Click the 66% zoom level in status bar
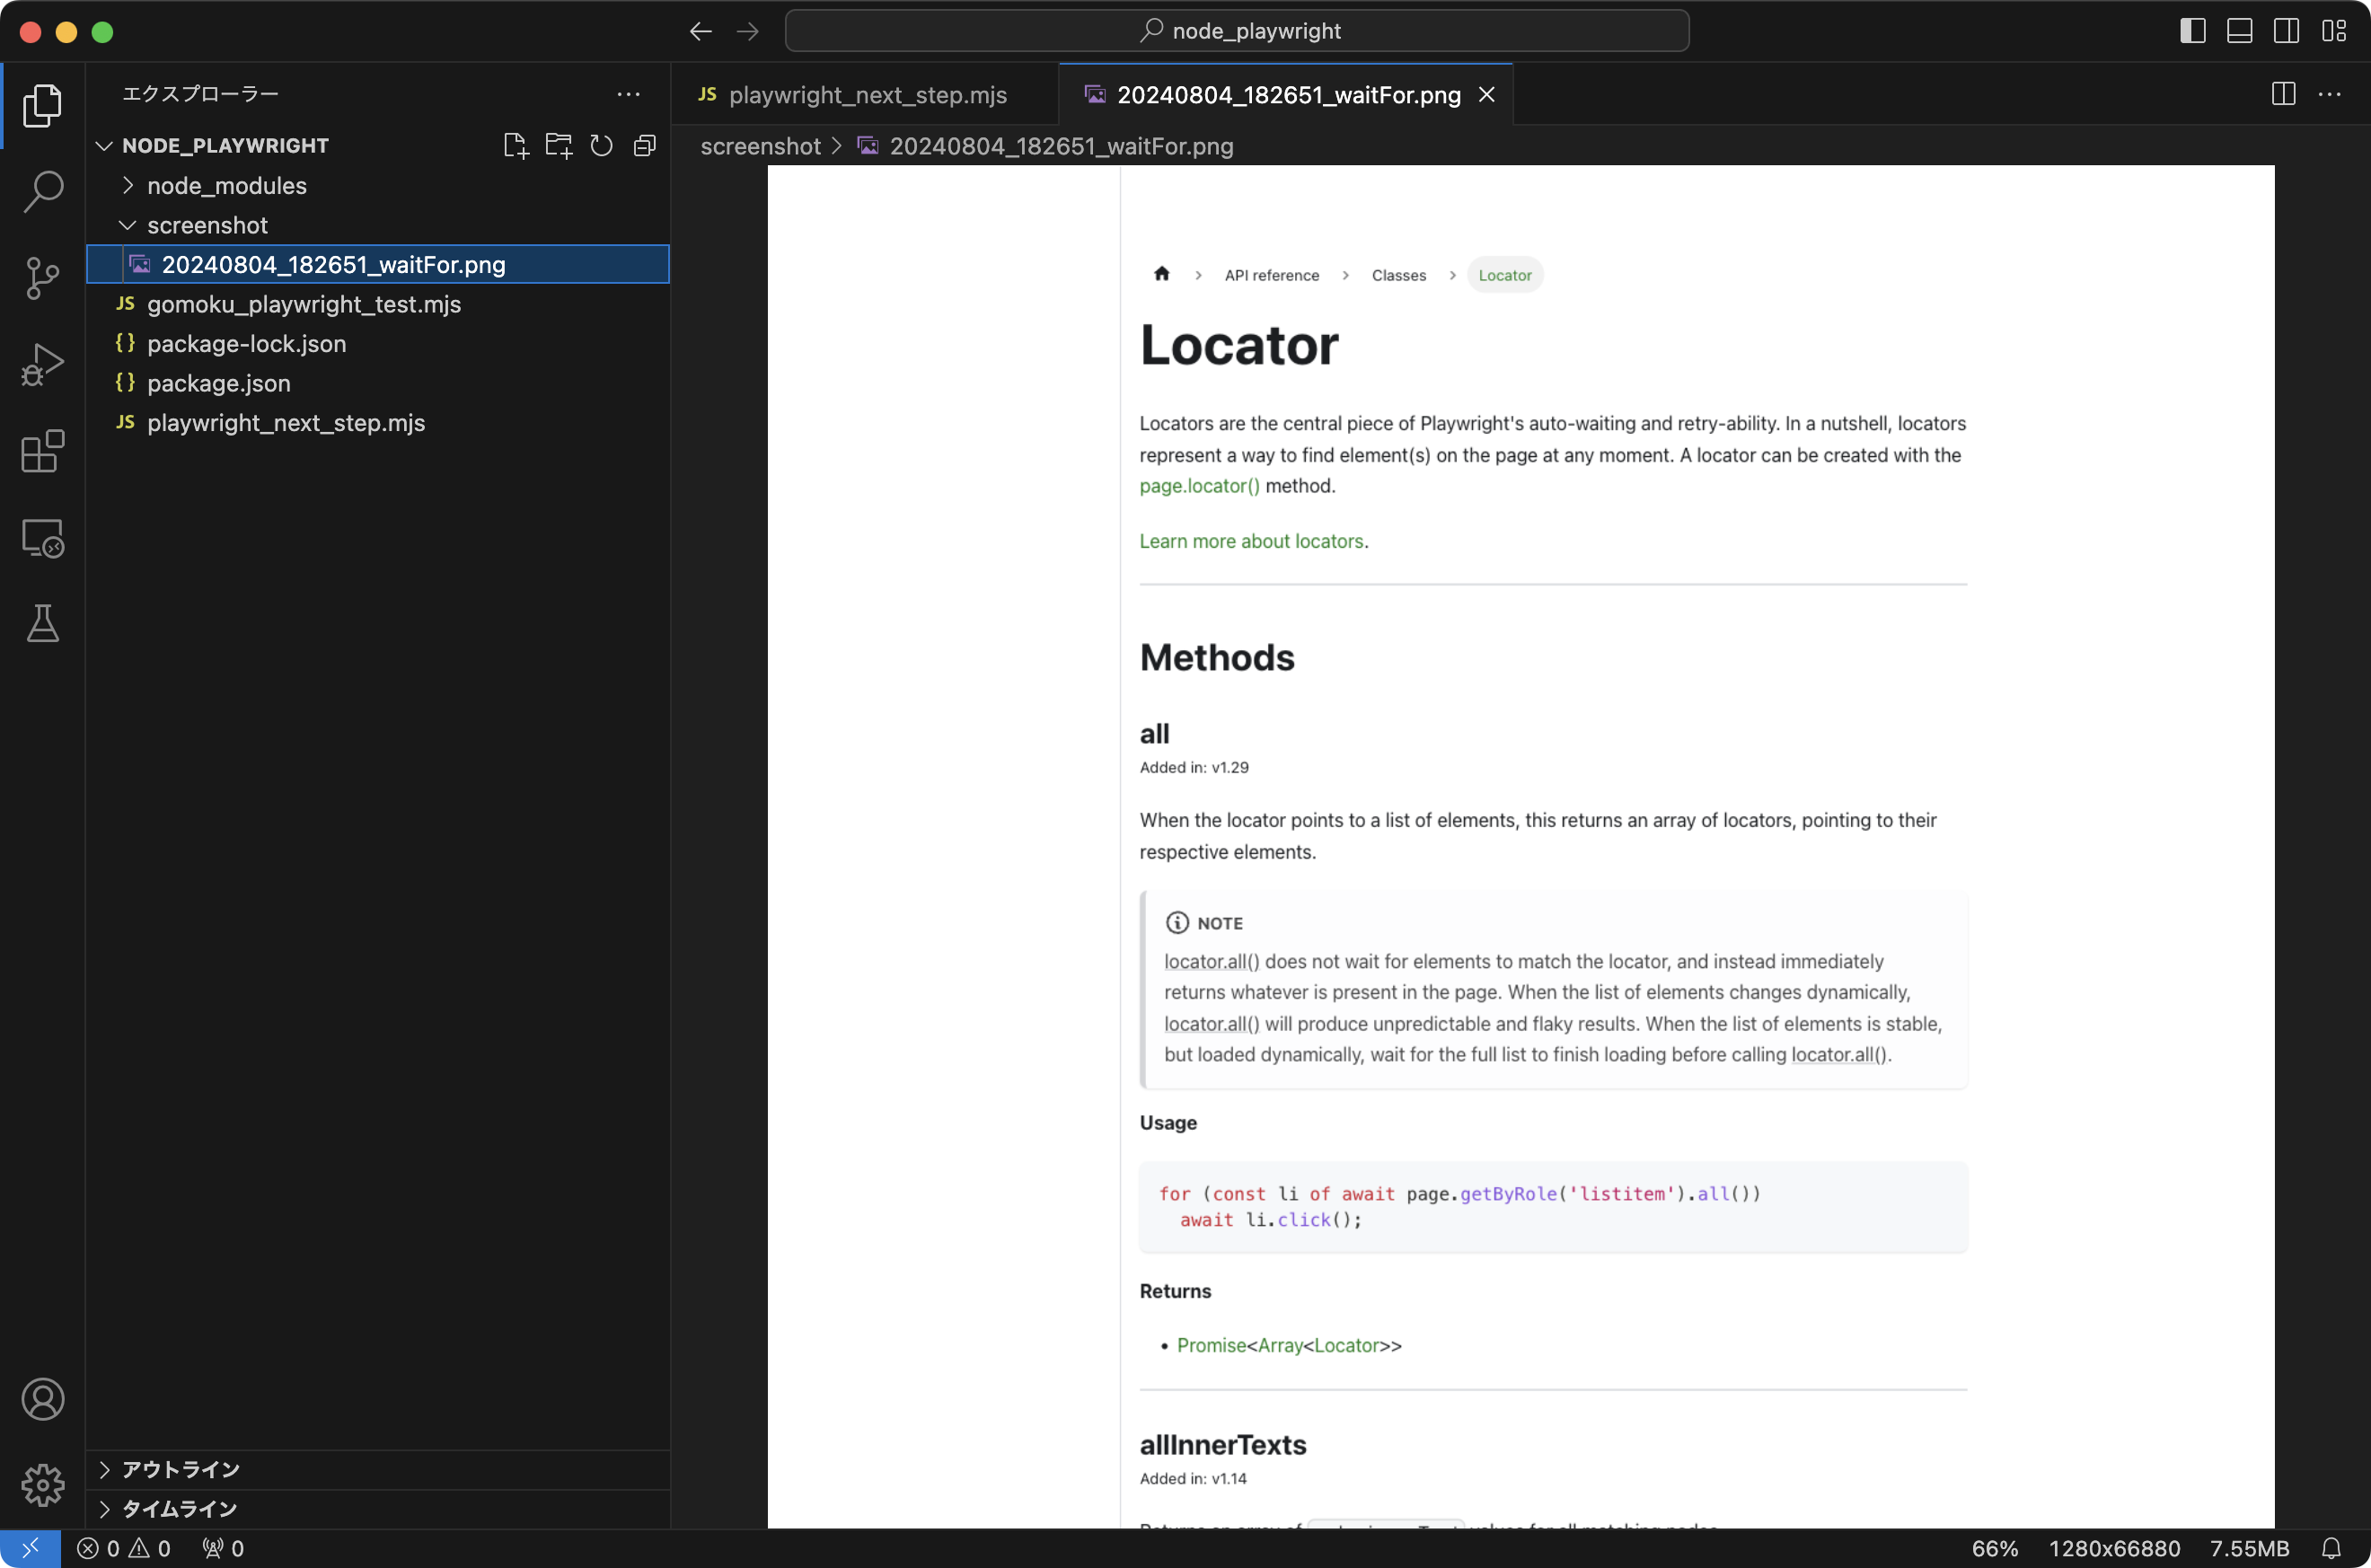Screen dimensions: 2371x1568 tap(1994, 1548)
